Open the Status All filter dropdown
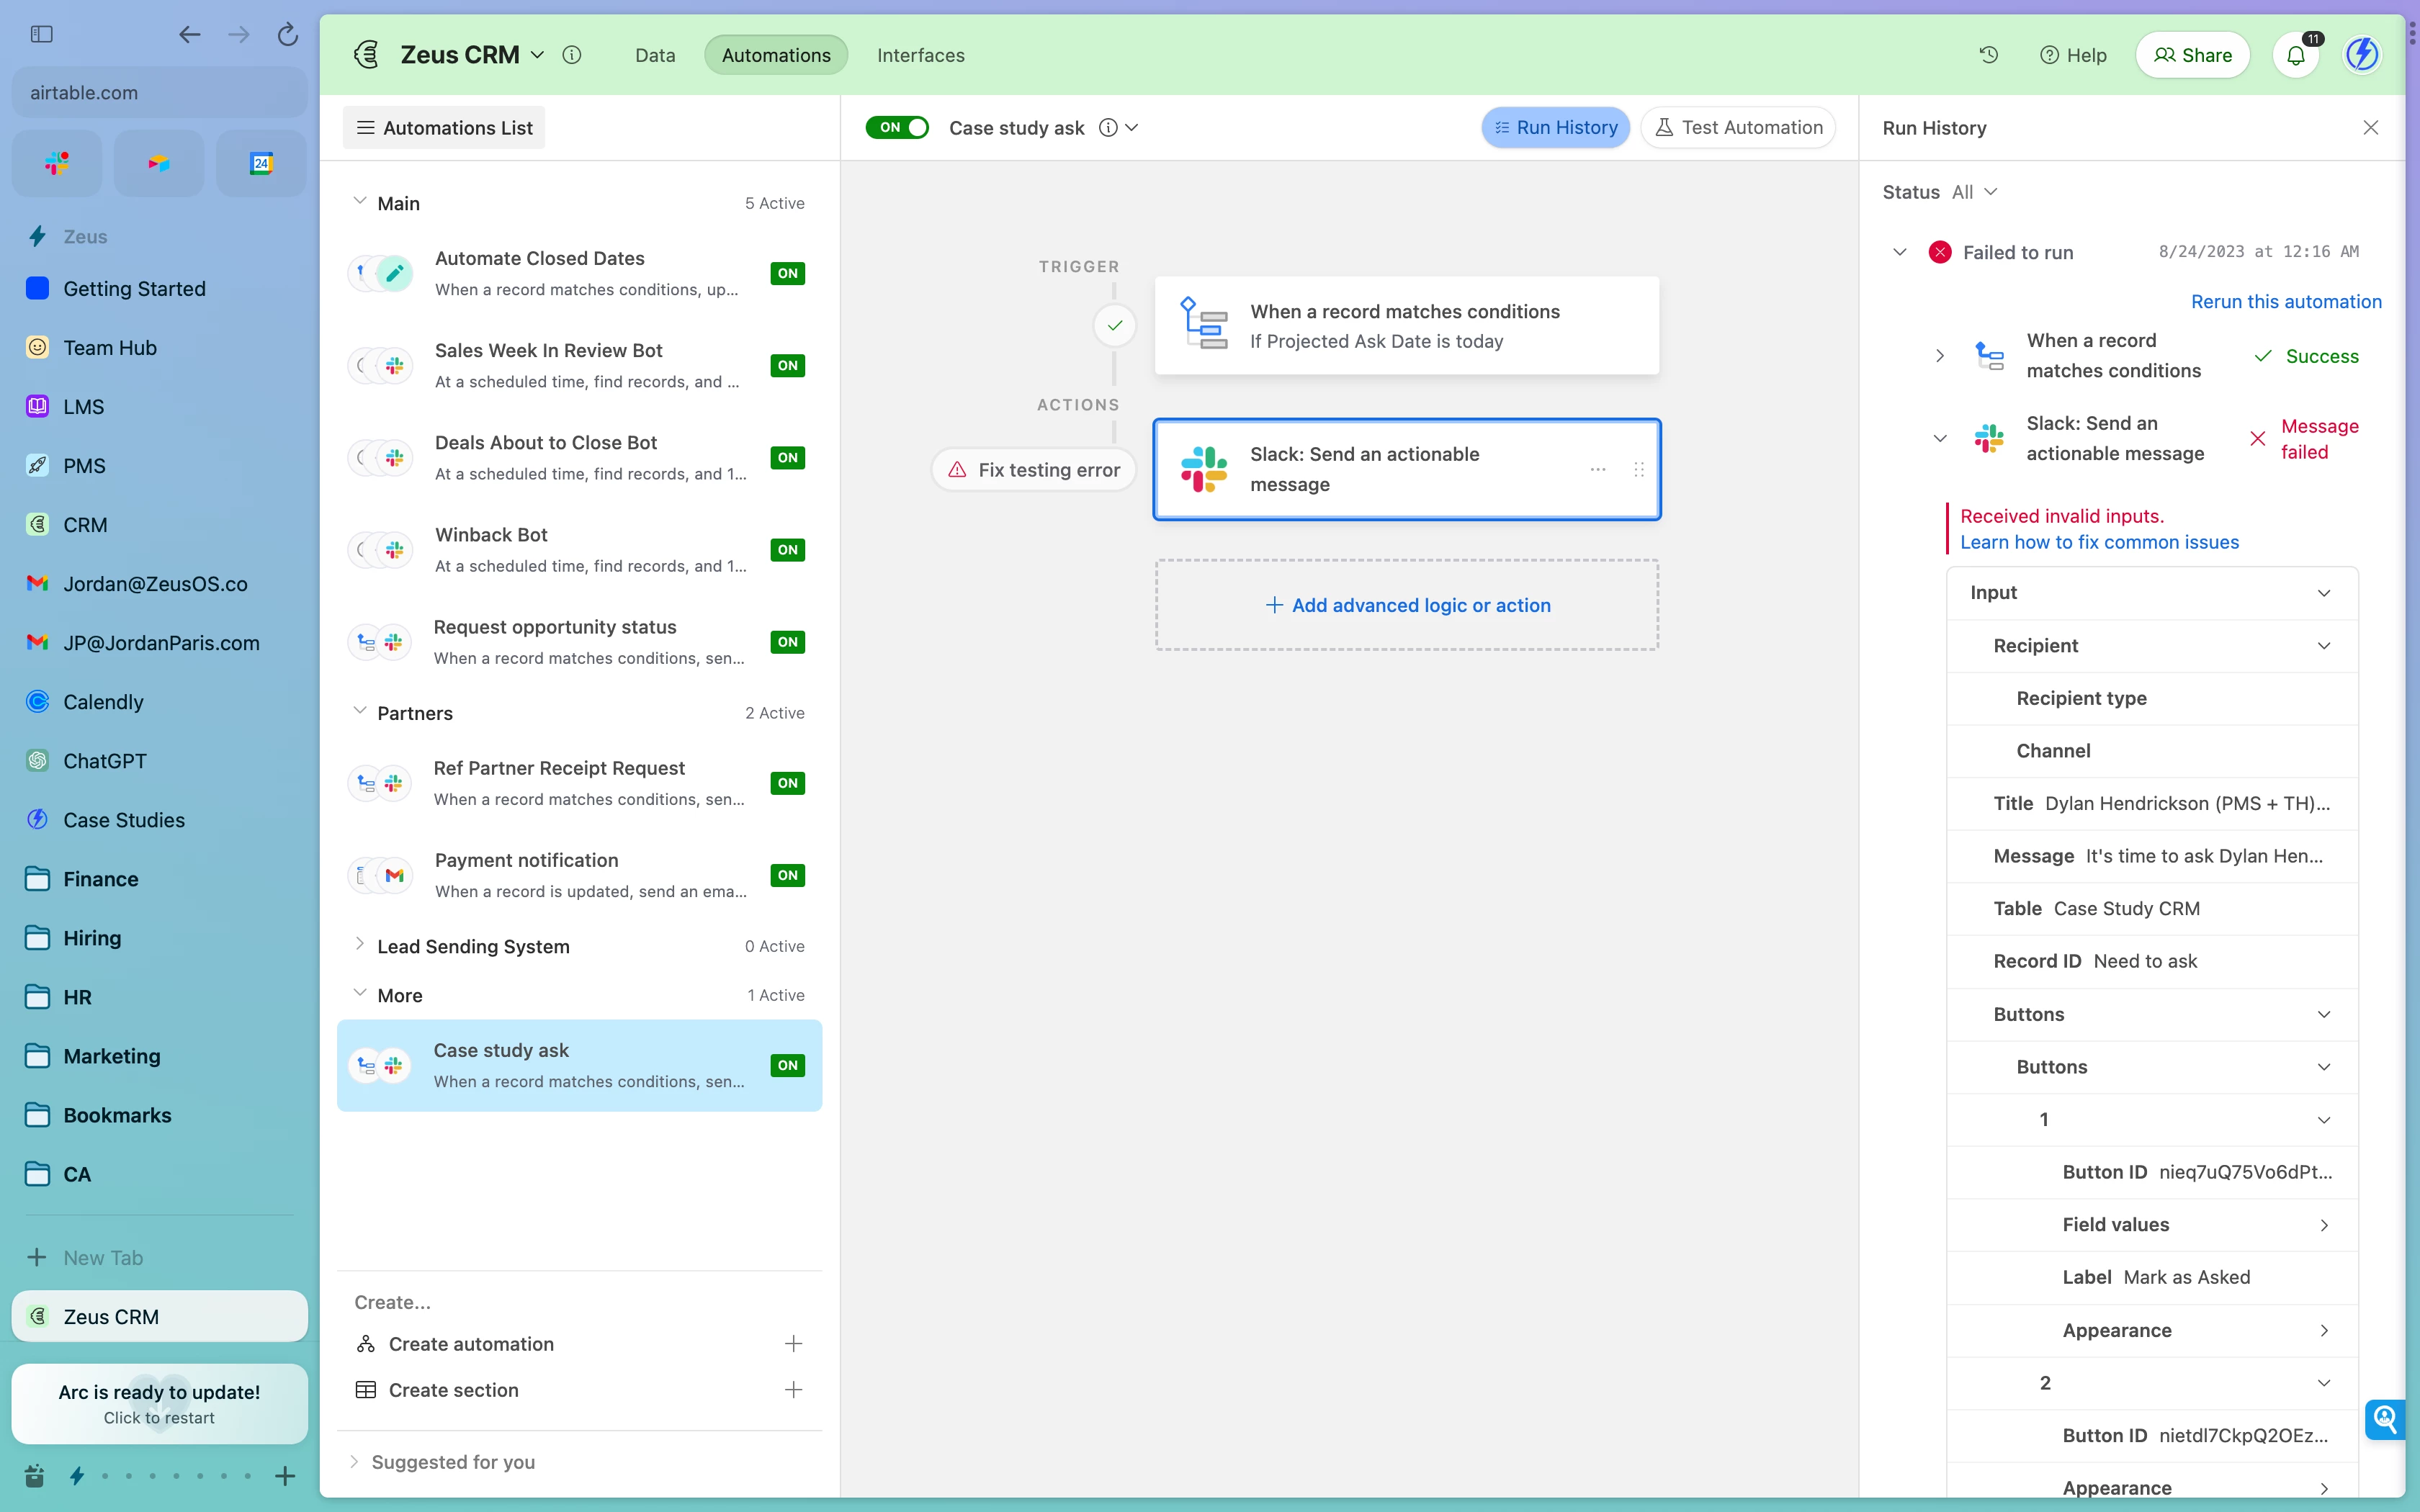The width and height of the screenshot is (2420, 1512). pyautogui.click(x=1974, y=192)
